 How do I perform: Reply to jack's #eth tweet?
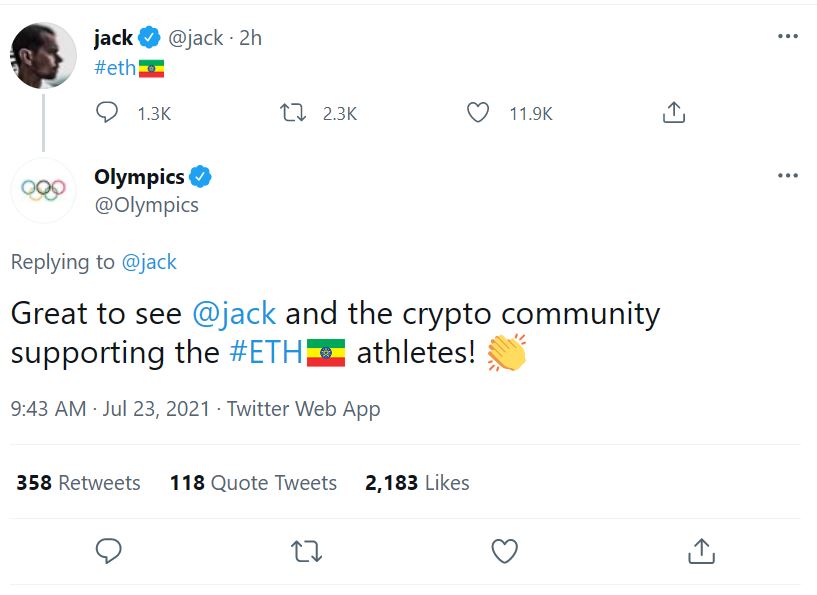tap(107, 113)
